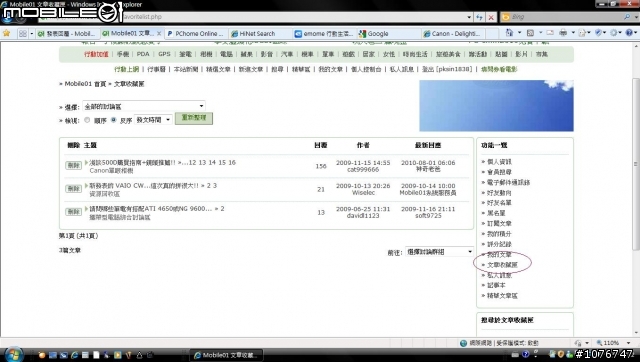Open the Mobile01 taskbar window button

(x=227, y=355)
